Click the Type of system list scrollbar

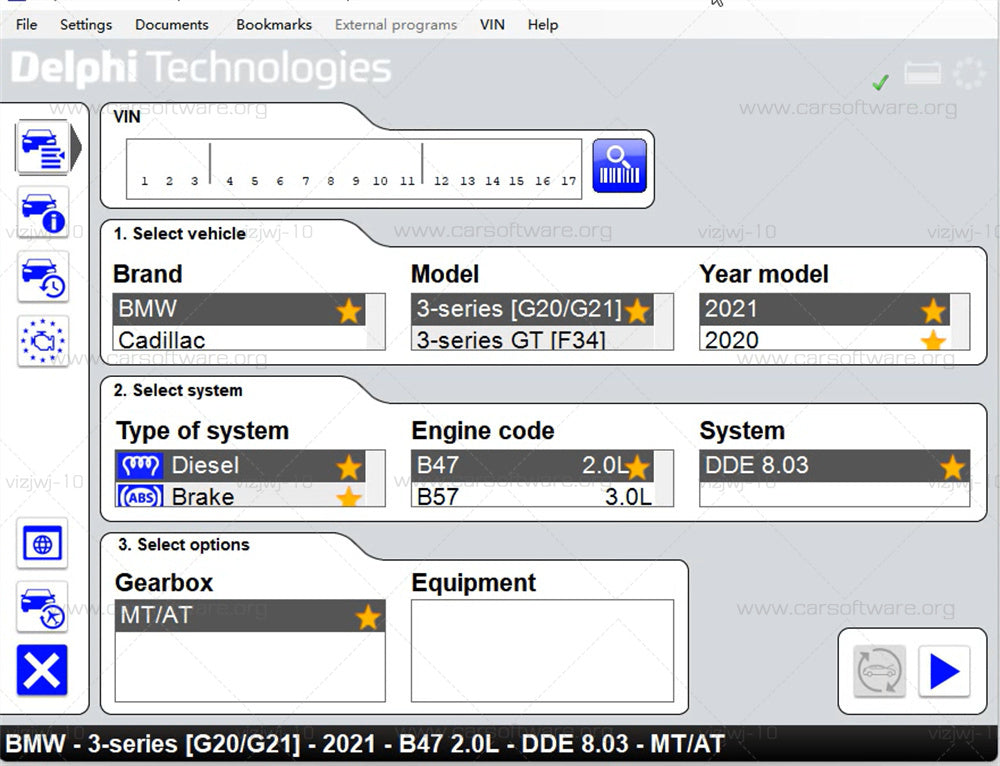tap(375, 478)
